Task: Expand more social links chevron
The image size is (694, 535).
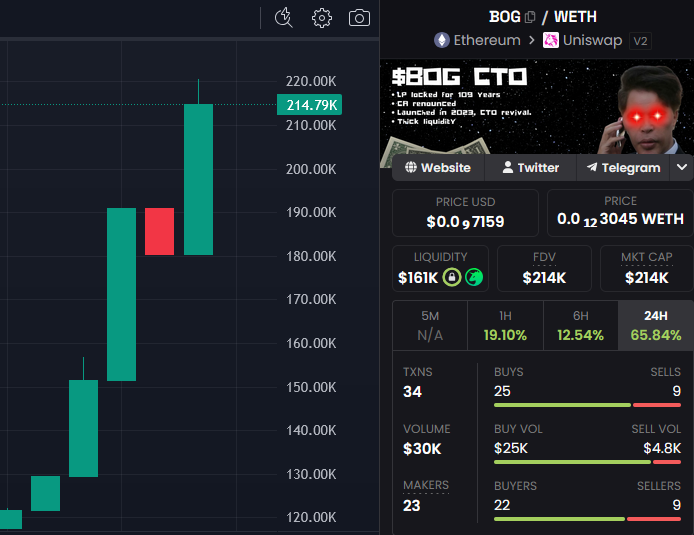Action: (x=682, y=167)
